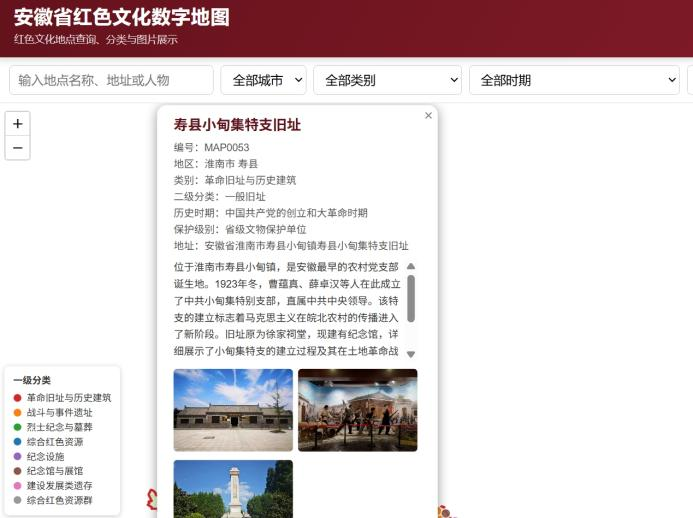Click legend label 综合红色资源群

pos(60,500)
